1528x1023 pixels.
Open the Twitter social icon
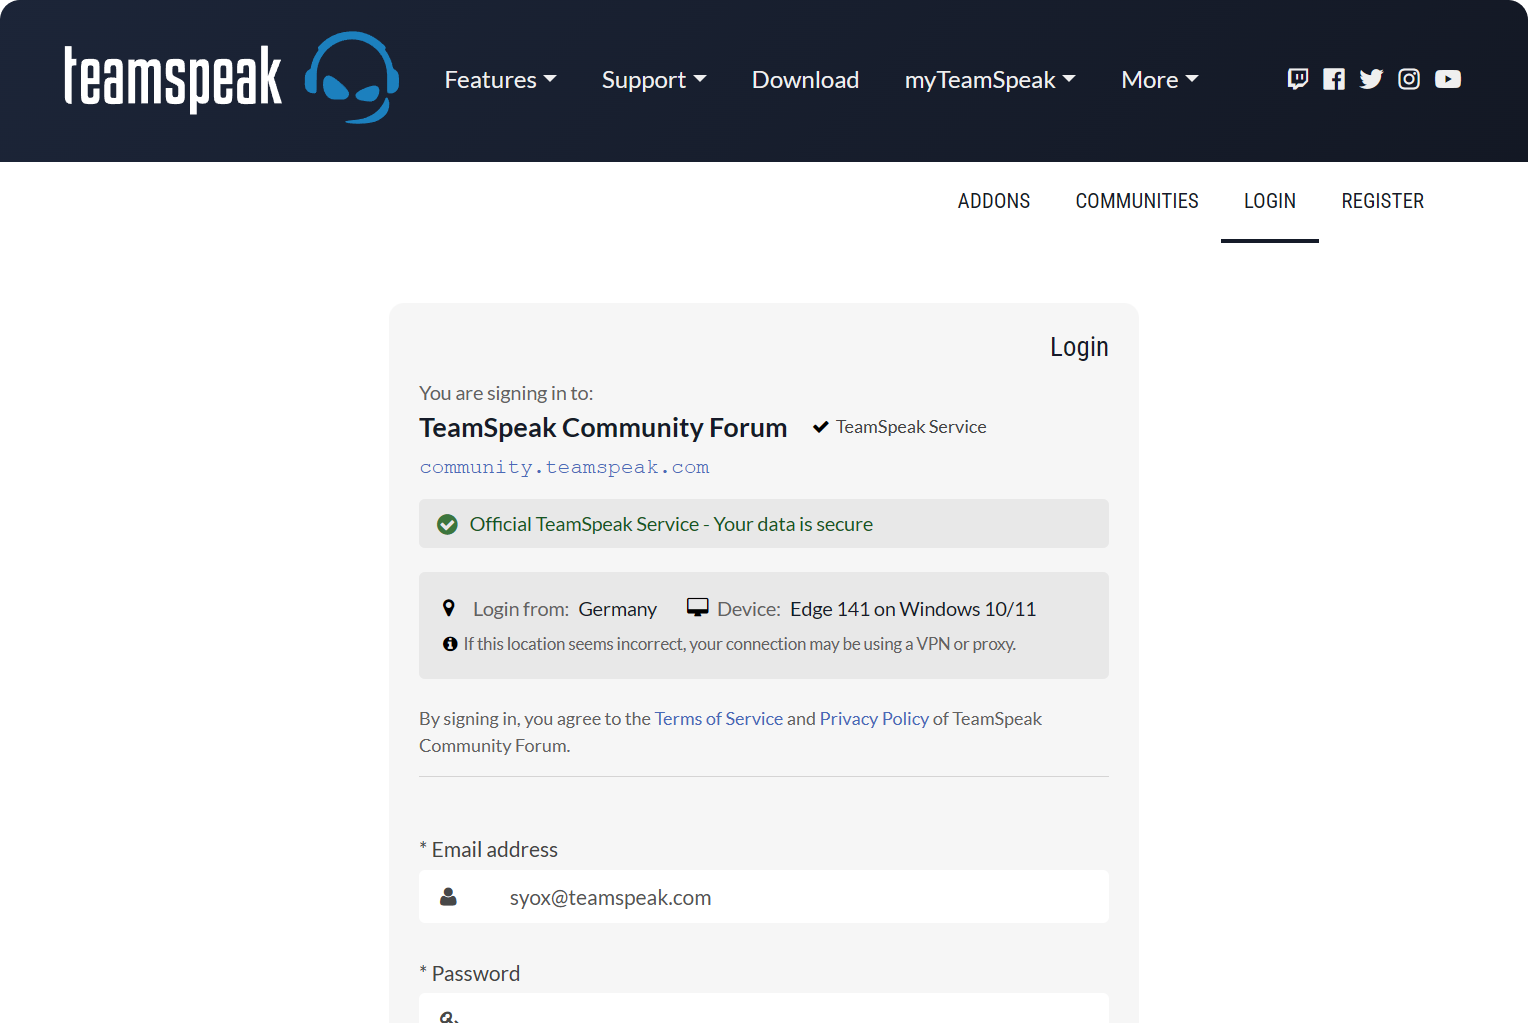[x=1371, y=79]
